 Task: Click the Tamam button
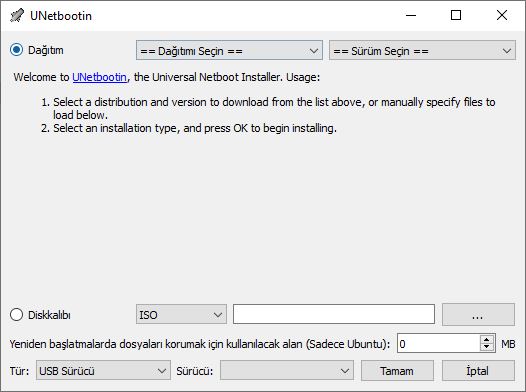397,371
